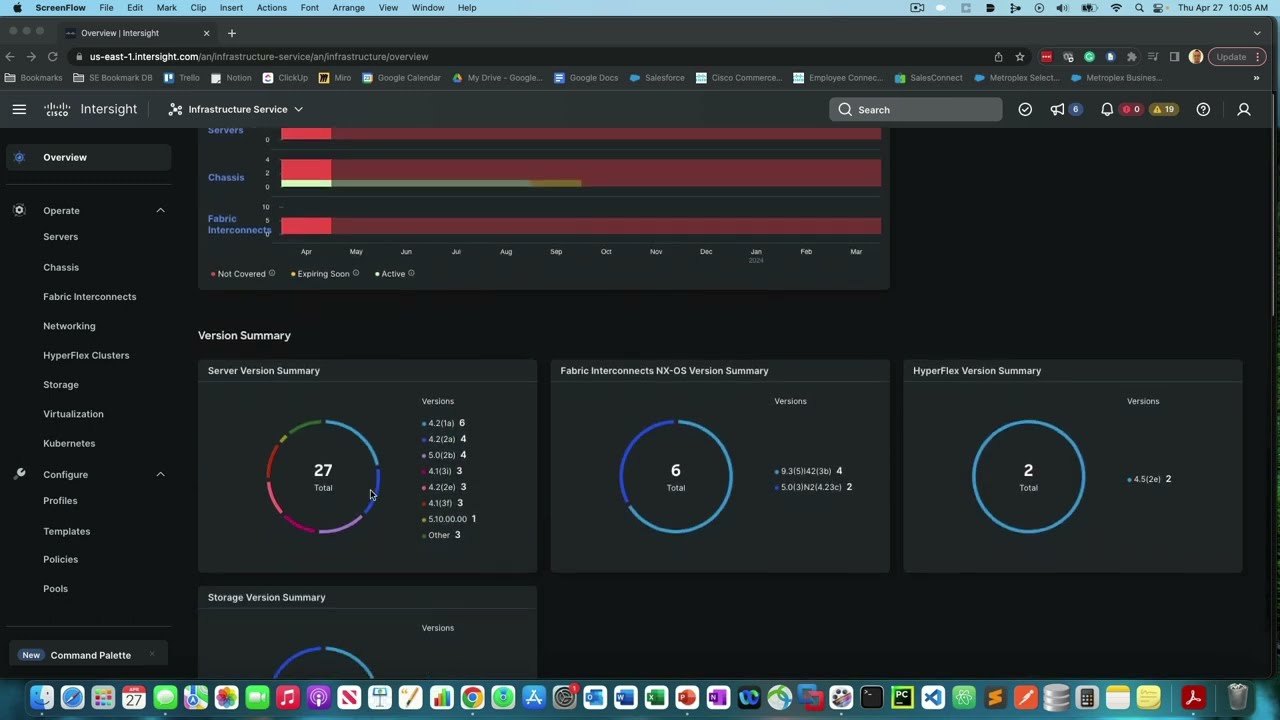Collapse the Configure section

tap(160, 474)
